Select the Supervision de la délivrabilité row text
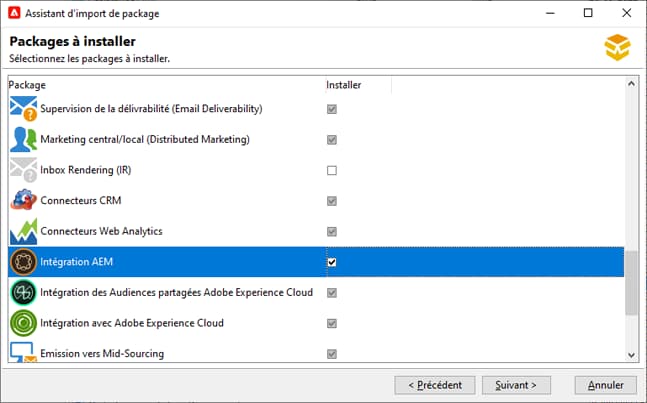This screenshot has height=403, width=647. pos(151,109)
